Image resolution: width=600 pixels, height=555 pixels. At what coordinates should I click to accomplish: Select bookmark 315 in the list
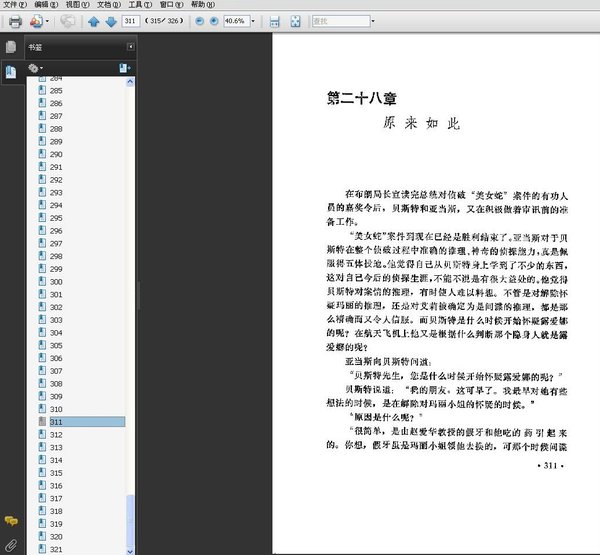pyautogui.click(x=56, y=472)
